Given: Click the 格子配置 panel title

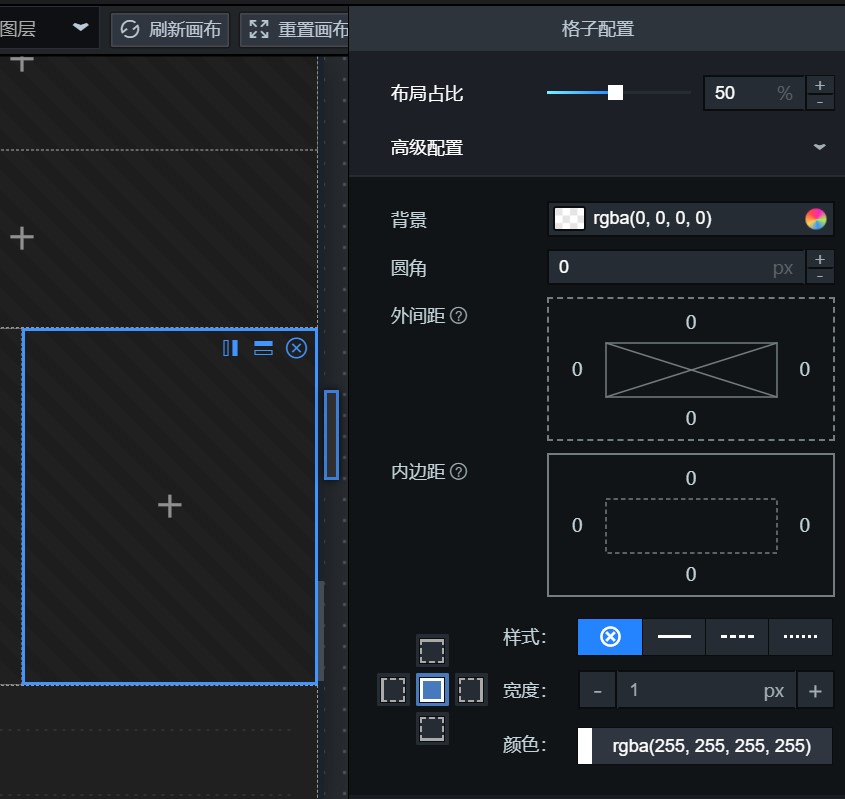Looking at the screenshot, I should [x=598, y=29].
